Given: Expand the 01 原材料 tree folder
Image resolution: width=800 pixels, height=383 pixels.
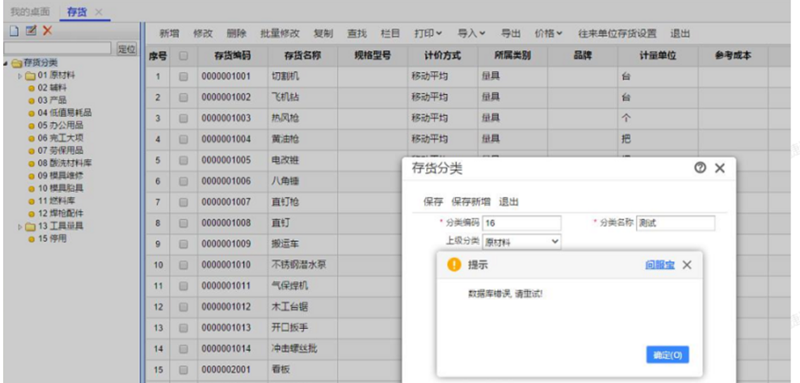Looking at the screenshot, I should (x=20, y=75).
